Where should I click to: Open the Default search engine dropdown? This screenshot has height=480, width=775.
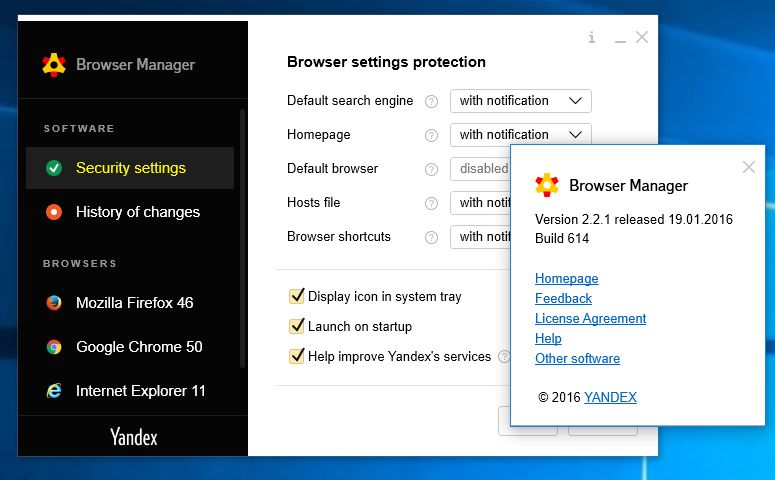(x=520, y=101)
